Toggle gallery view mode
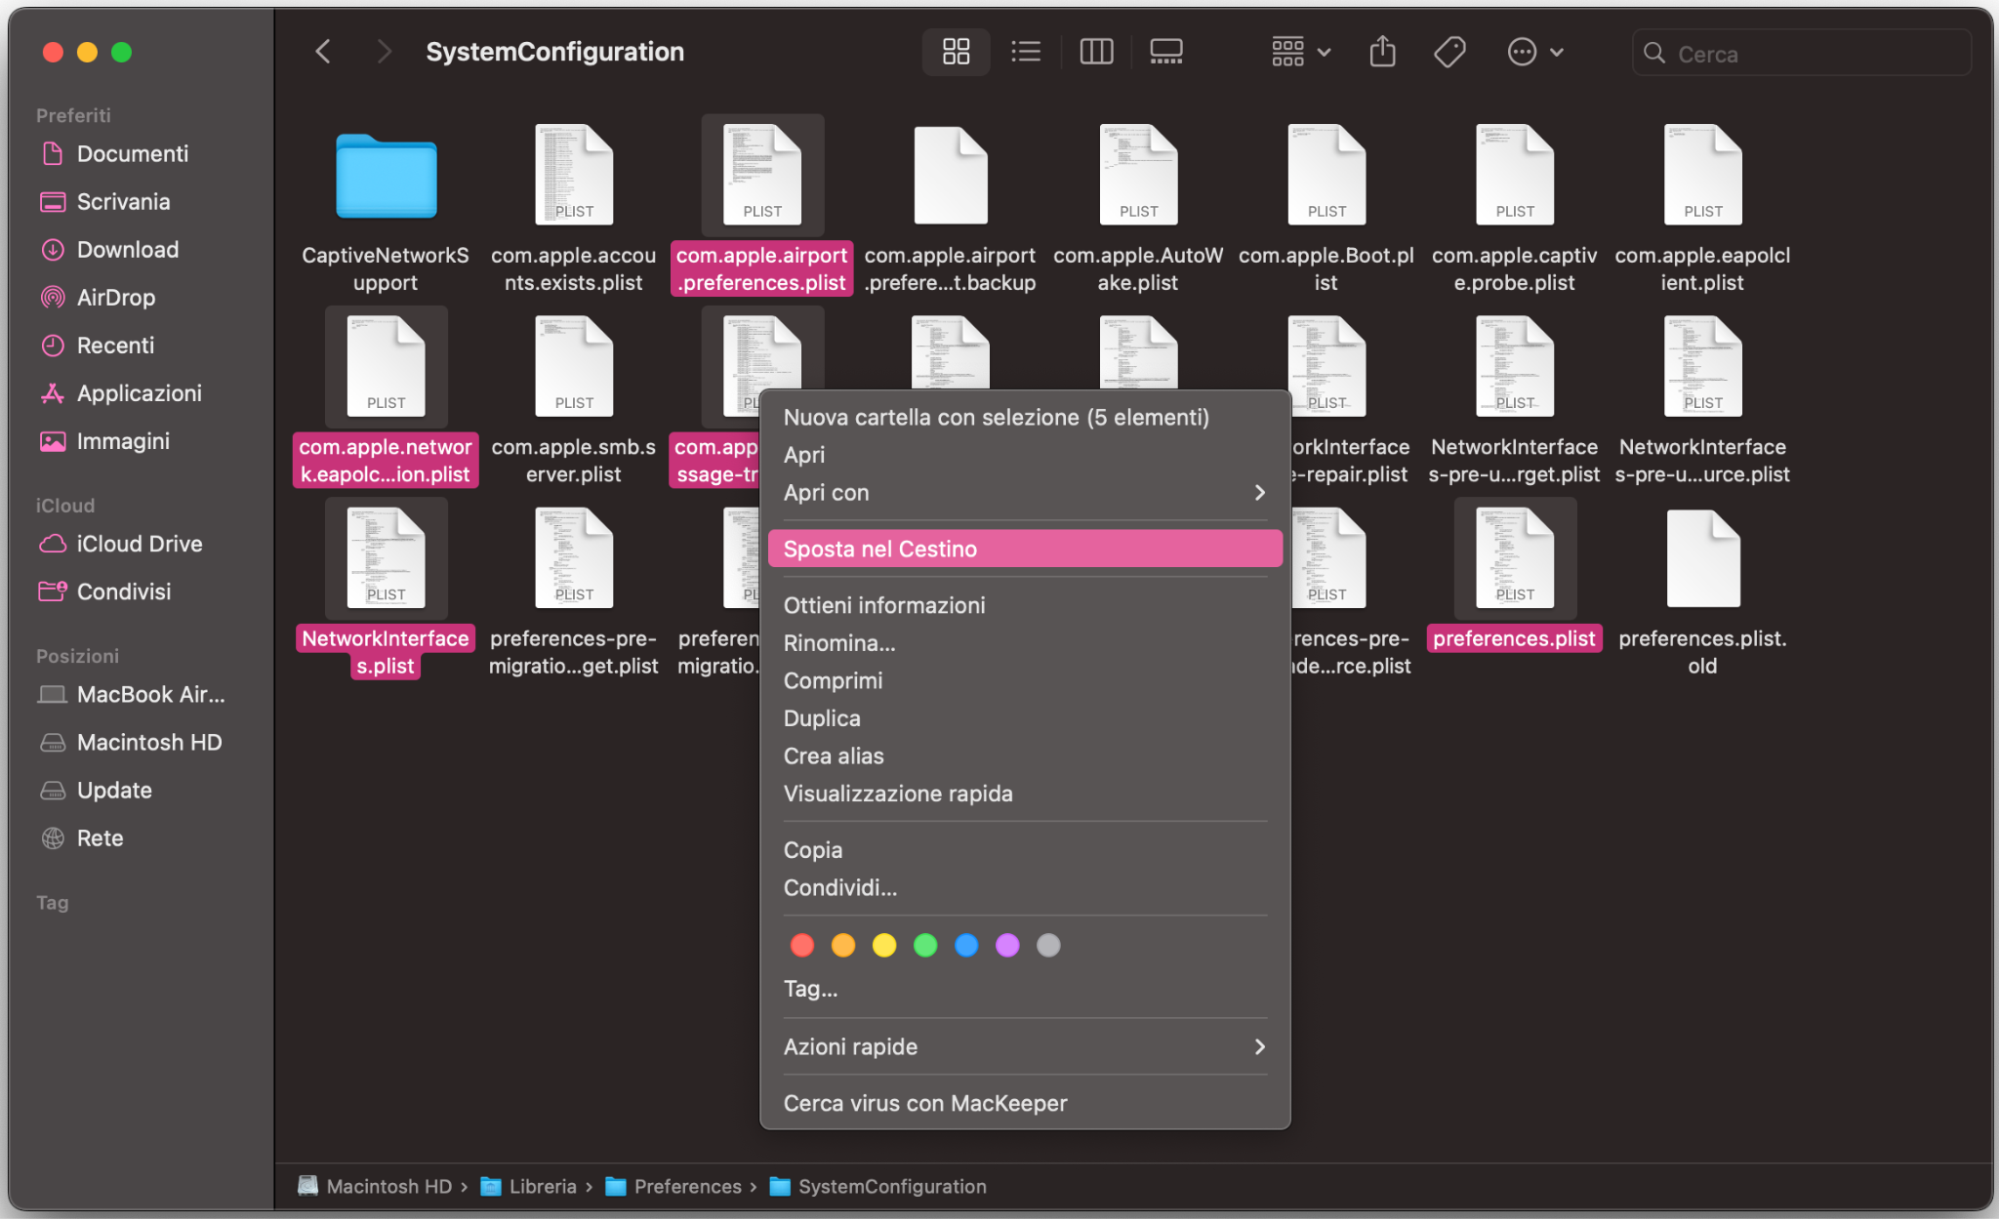 (1165, 51)
